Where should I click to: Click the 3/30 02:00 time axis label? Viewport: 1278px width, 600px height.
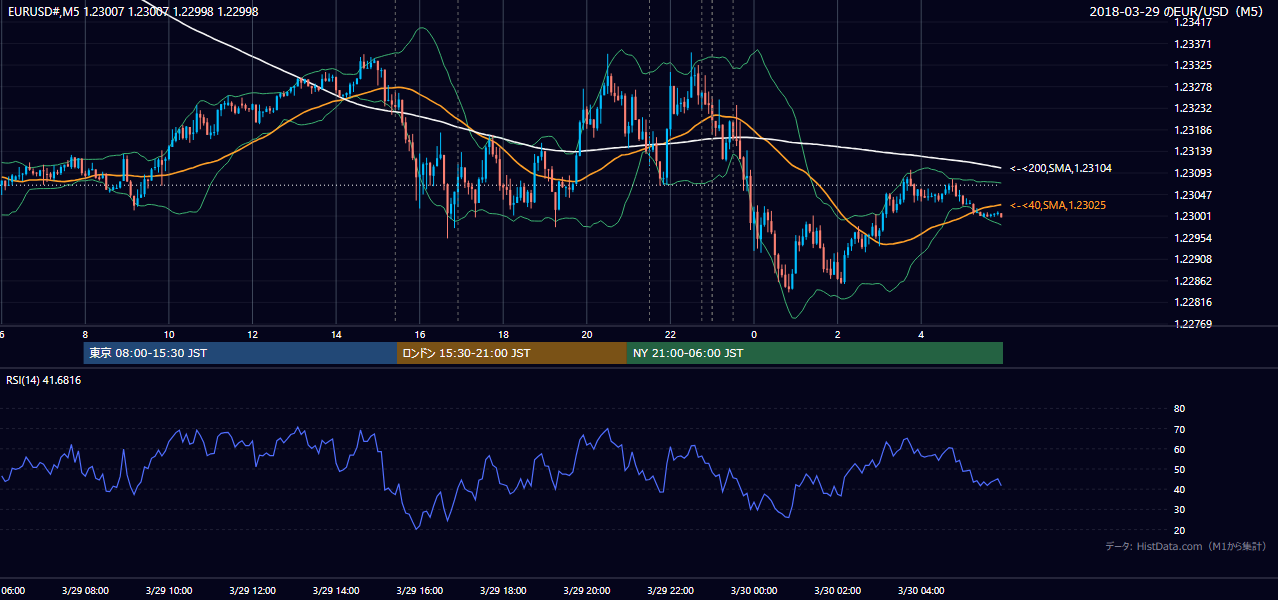tap(838, 591)
